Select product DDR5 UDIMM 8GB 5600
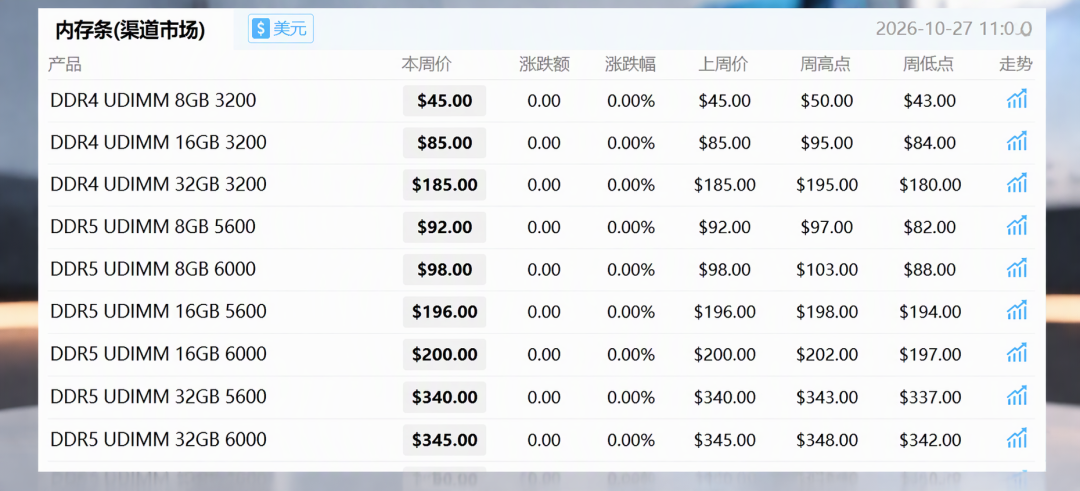1080x491 pixels. (x=153, y=227)
